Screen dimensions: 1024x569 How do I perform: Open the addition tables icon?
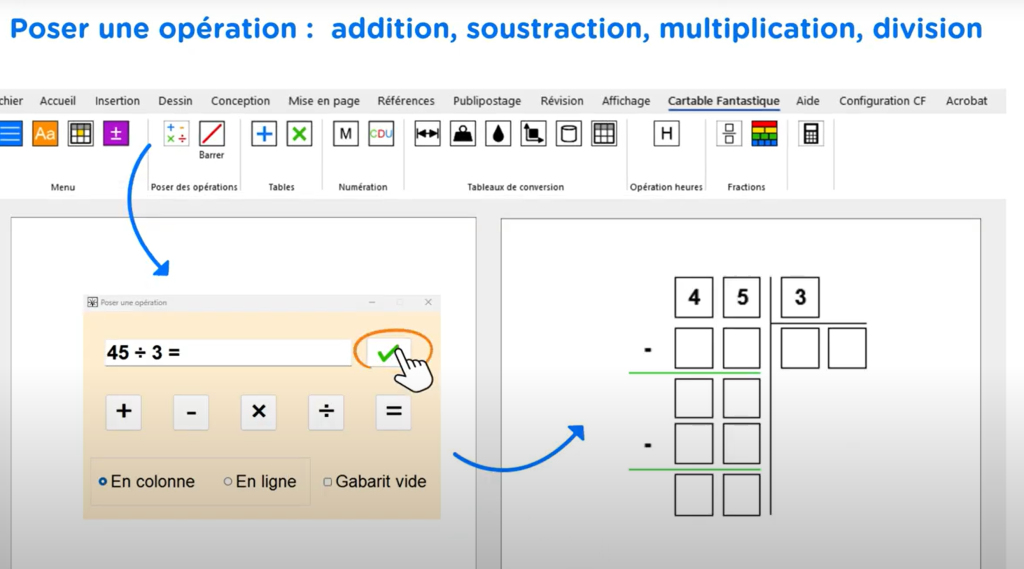click(x=264, y=134)
